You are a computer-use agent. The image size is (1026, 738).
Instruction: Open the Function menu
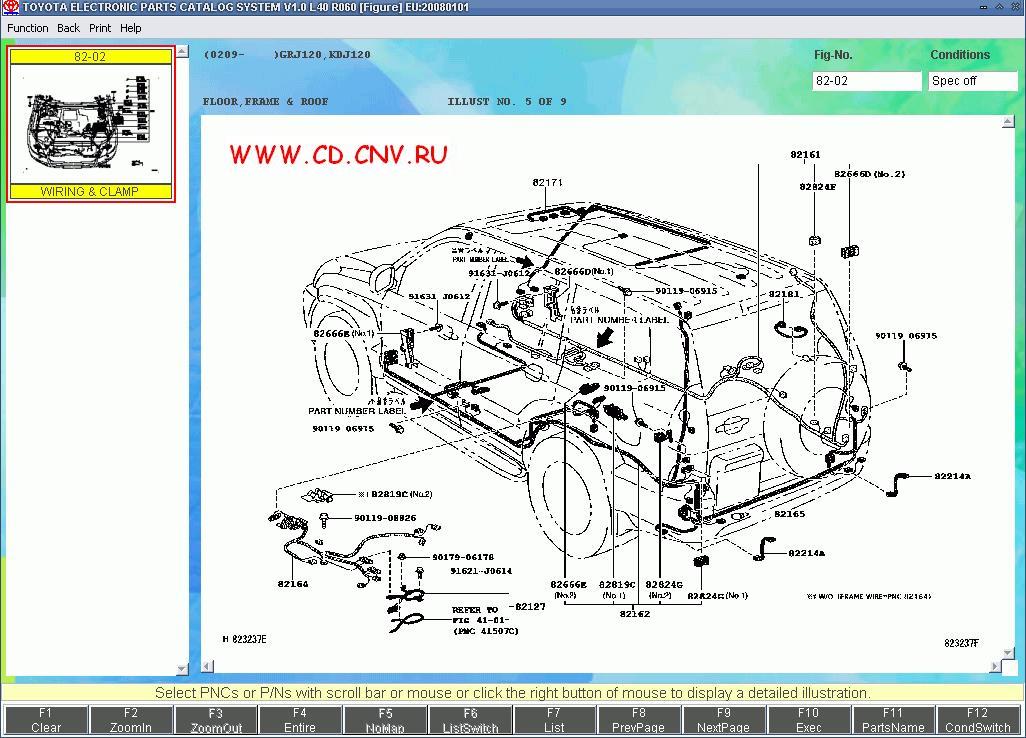click(27, 28)
